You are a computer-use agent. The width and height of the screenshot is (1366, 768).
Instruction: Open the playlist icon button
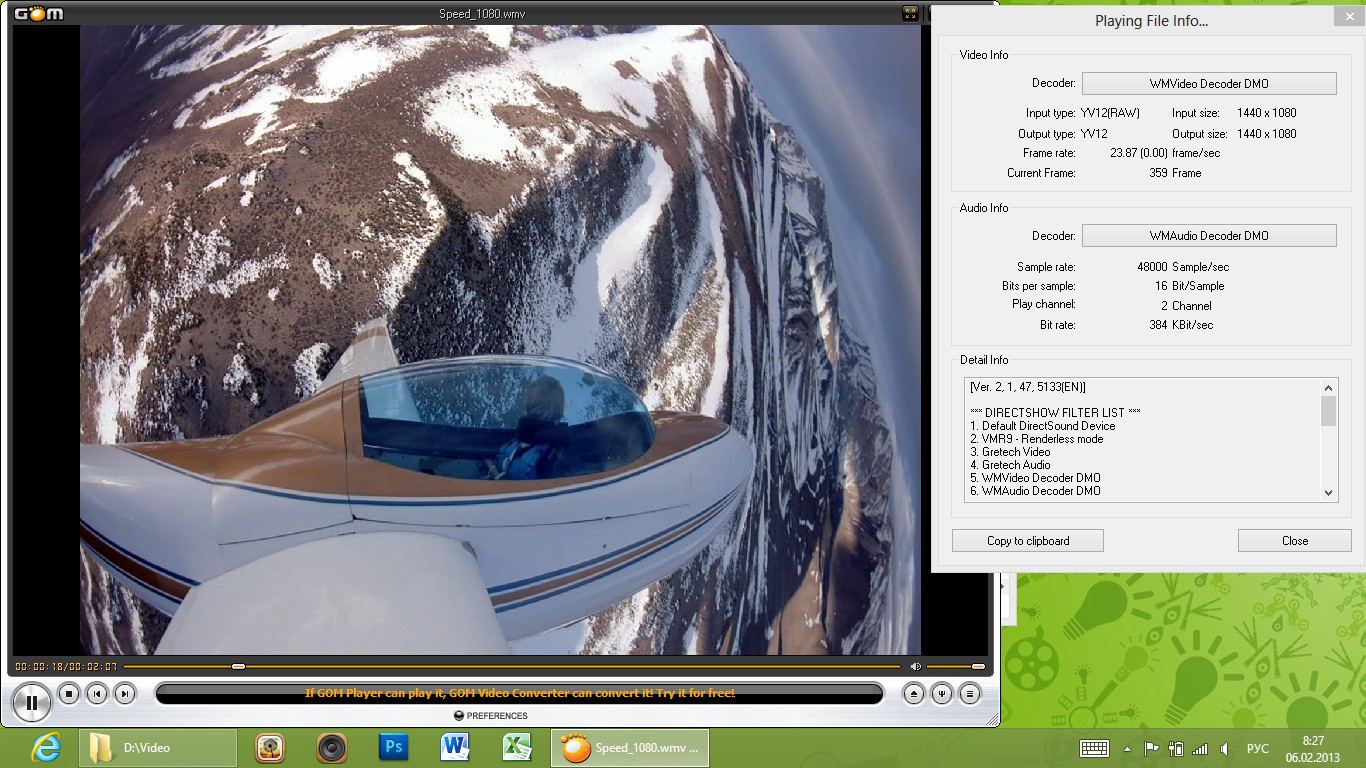click(969, 693)
